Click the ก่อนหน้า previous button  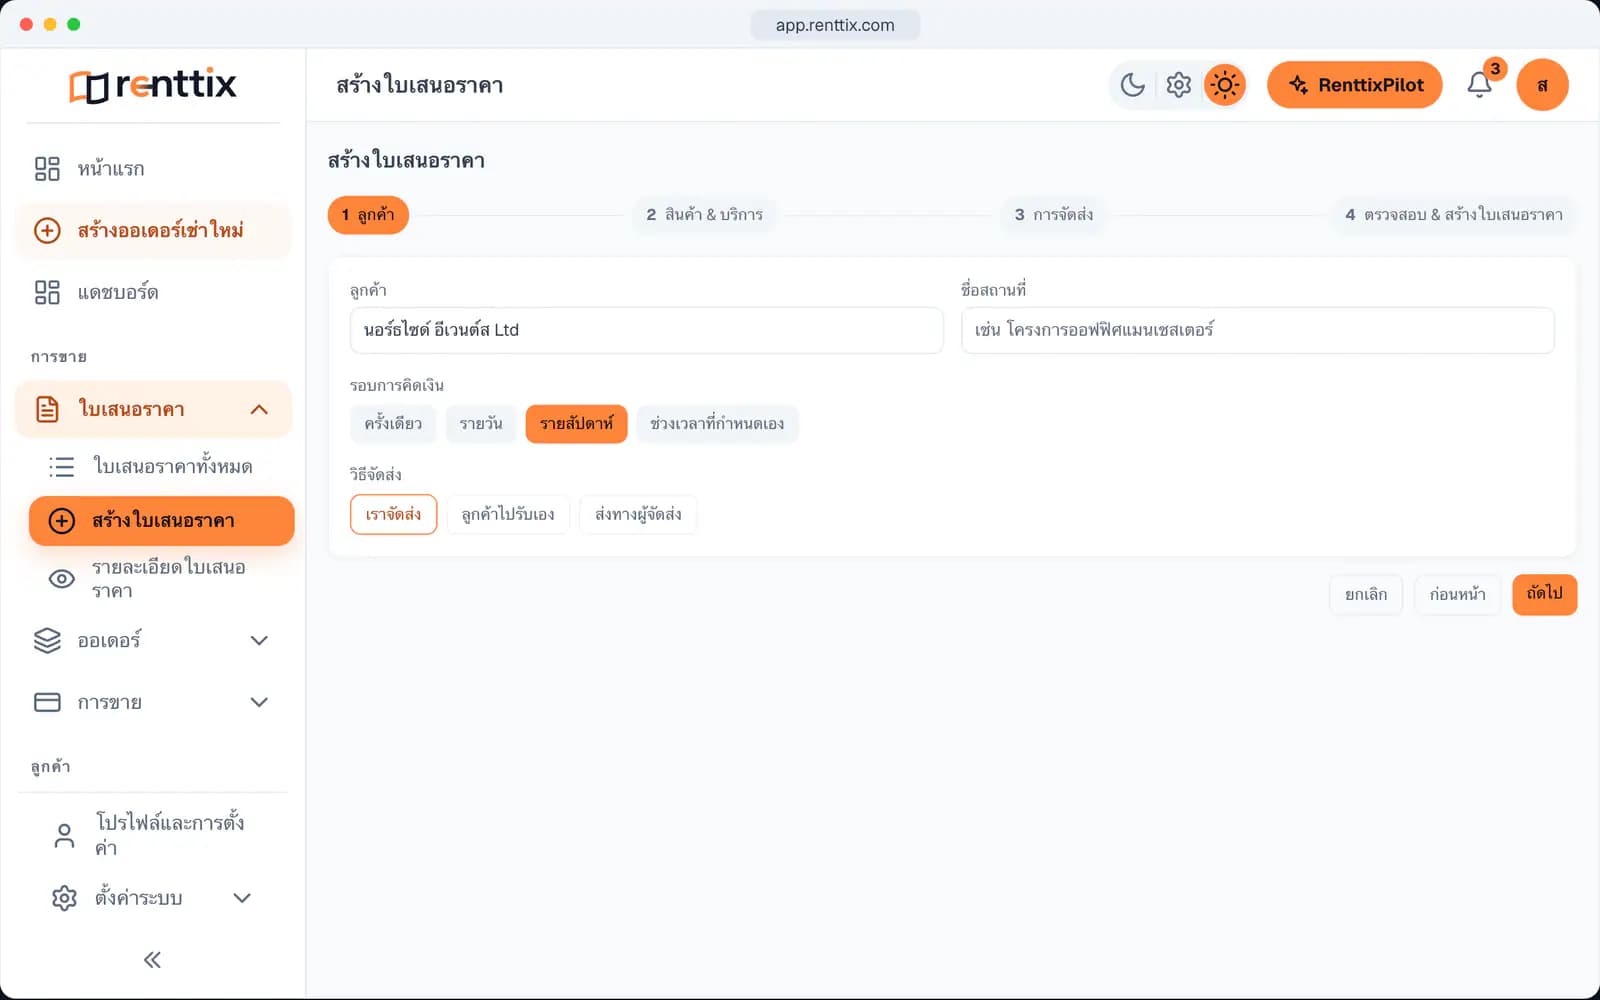tap(1457, 594)
